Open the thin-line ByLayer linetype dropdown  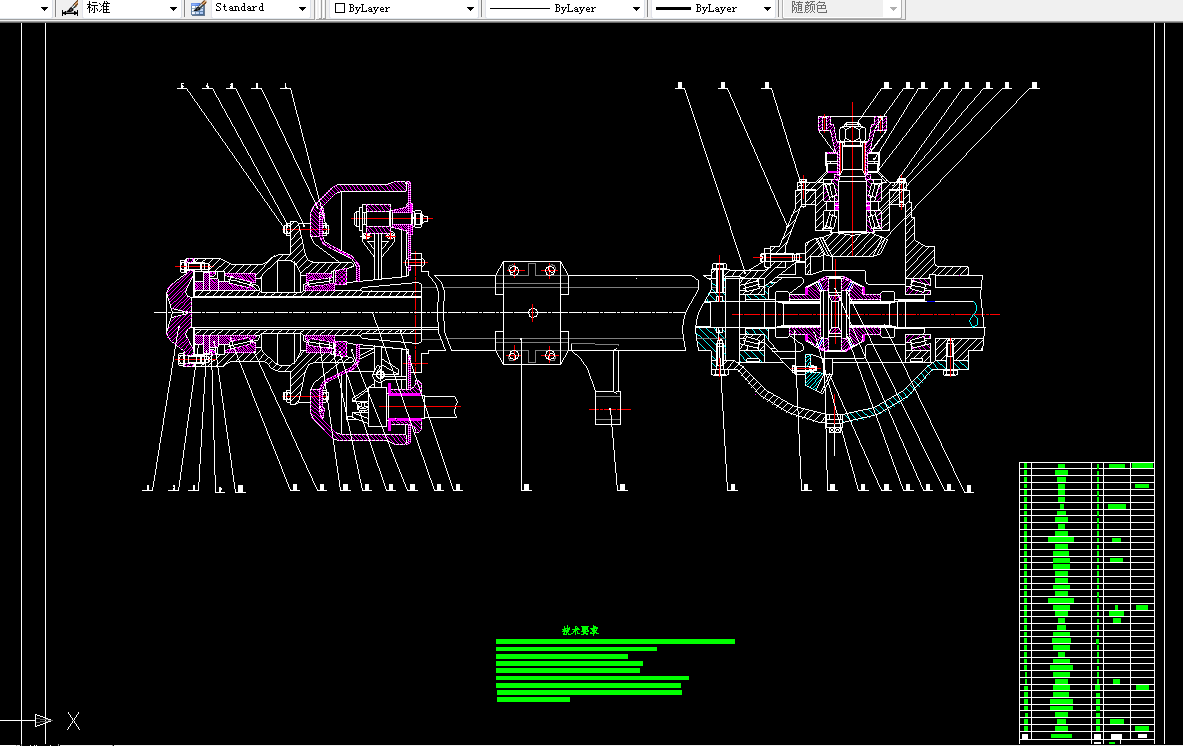click(x=636, y=9)
